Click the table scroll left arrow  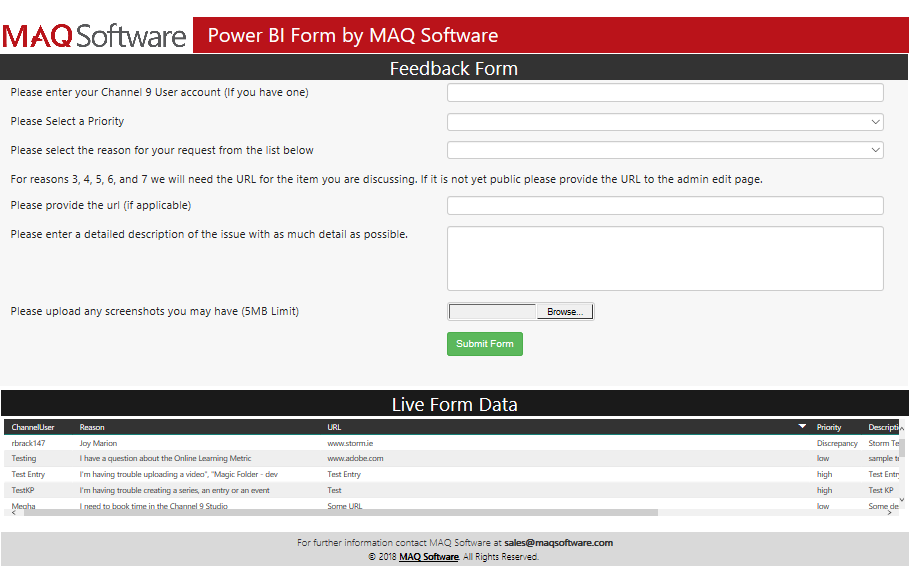pos(14,513)
